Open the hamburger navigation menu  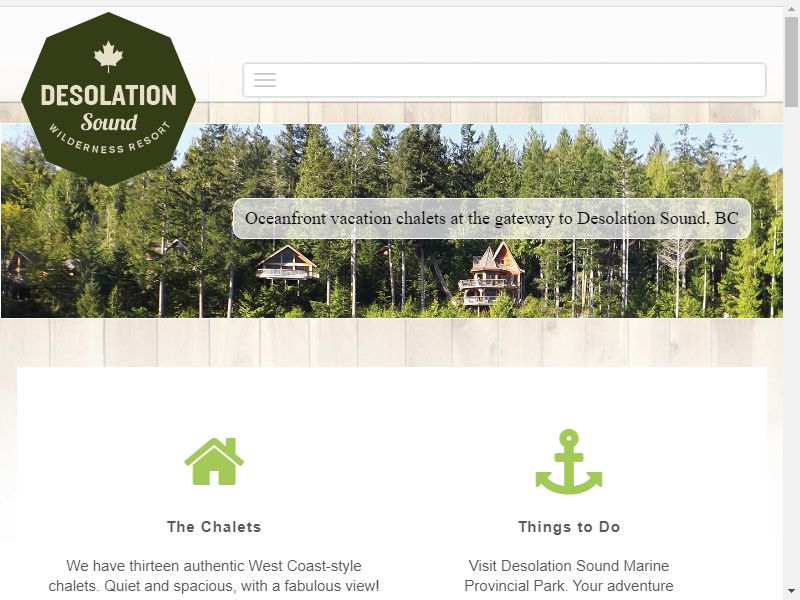pyautogui.click(x=265, y=80)
